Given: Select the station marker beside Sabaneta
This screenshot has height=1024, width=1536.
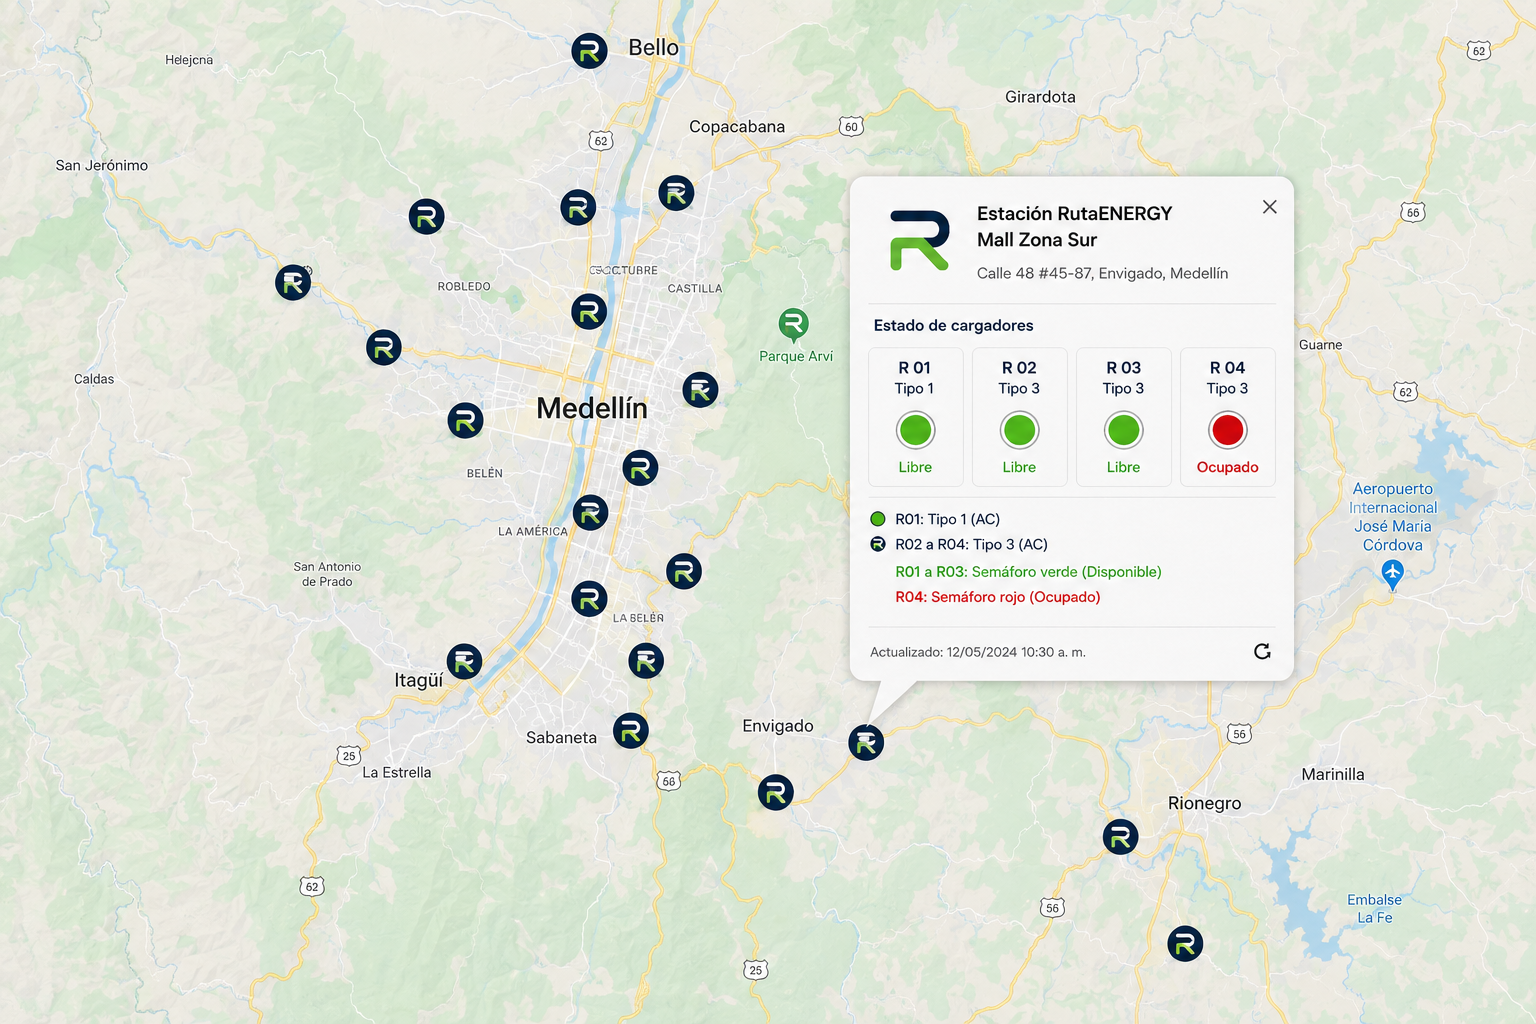Looking at the screenshot, I should 630,731.
